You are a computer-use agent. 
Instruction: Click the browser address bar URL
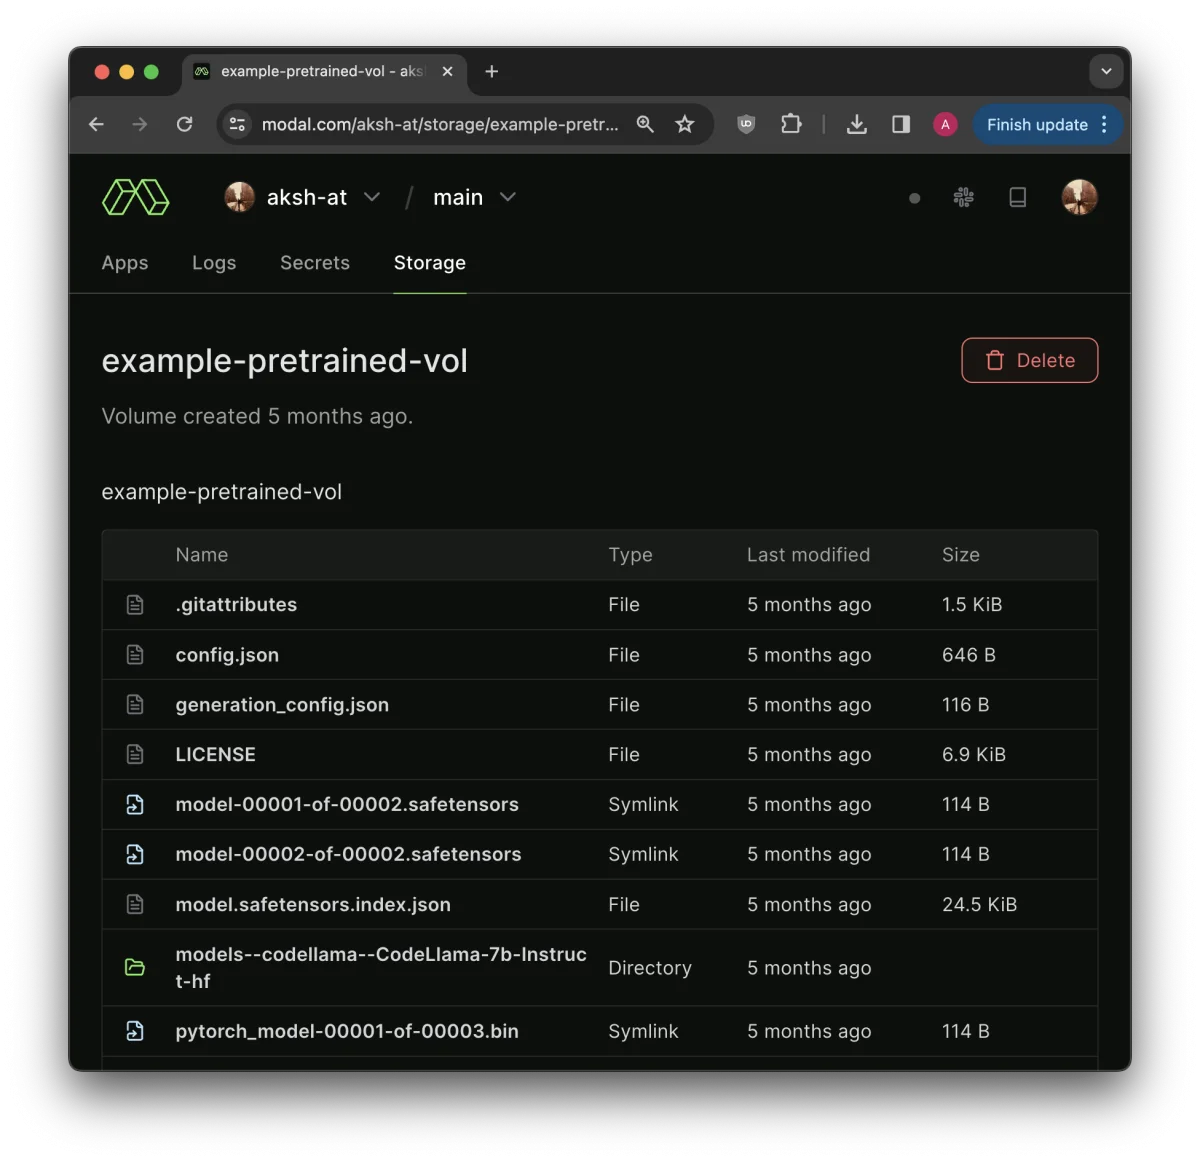(440, 124)
